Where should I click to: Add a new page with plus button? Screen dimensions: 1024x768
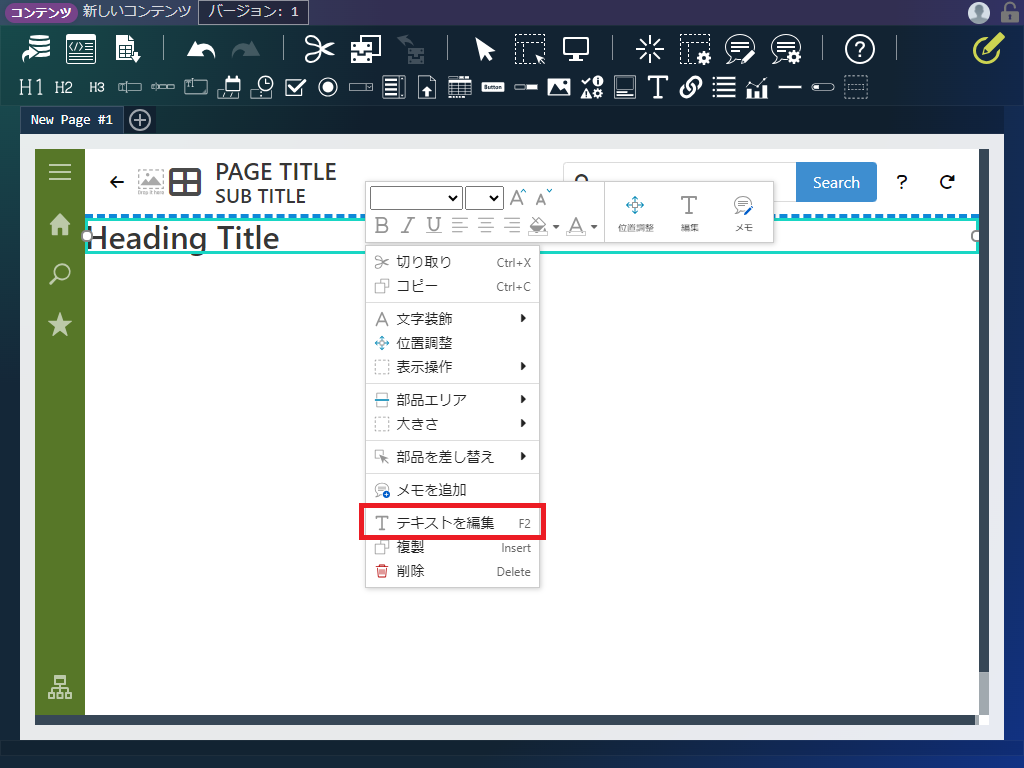[x=140, y=120]
